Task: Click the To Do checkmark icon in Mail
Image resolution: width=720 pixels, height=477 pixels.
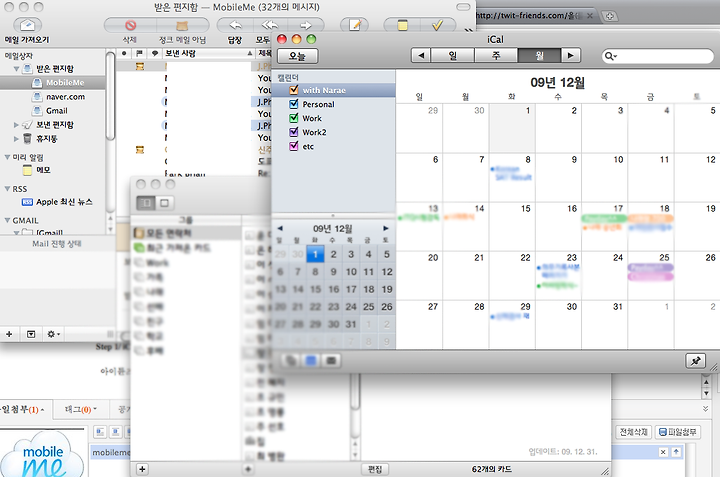Action: (x=438, y=25)
